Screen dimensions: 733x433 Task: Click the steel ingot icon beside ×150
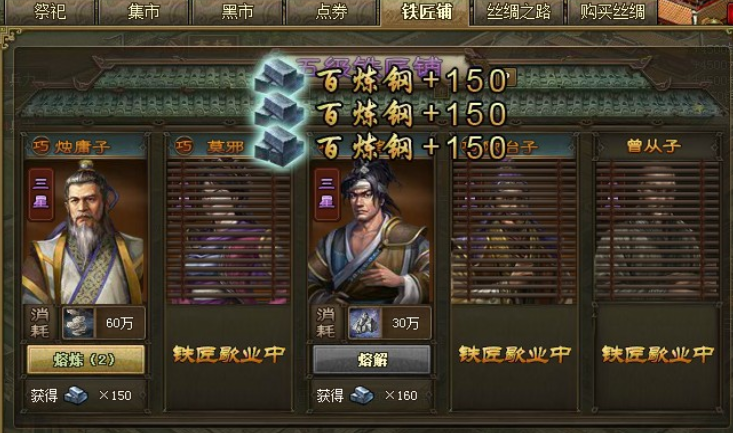point(76,396)
